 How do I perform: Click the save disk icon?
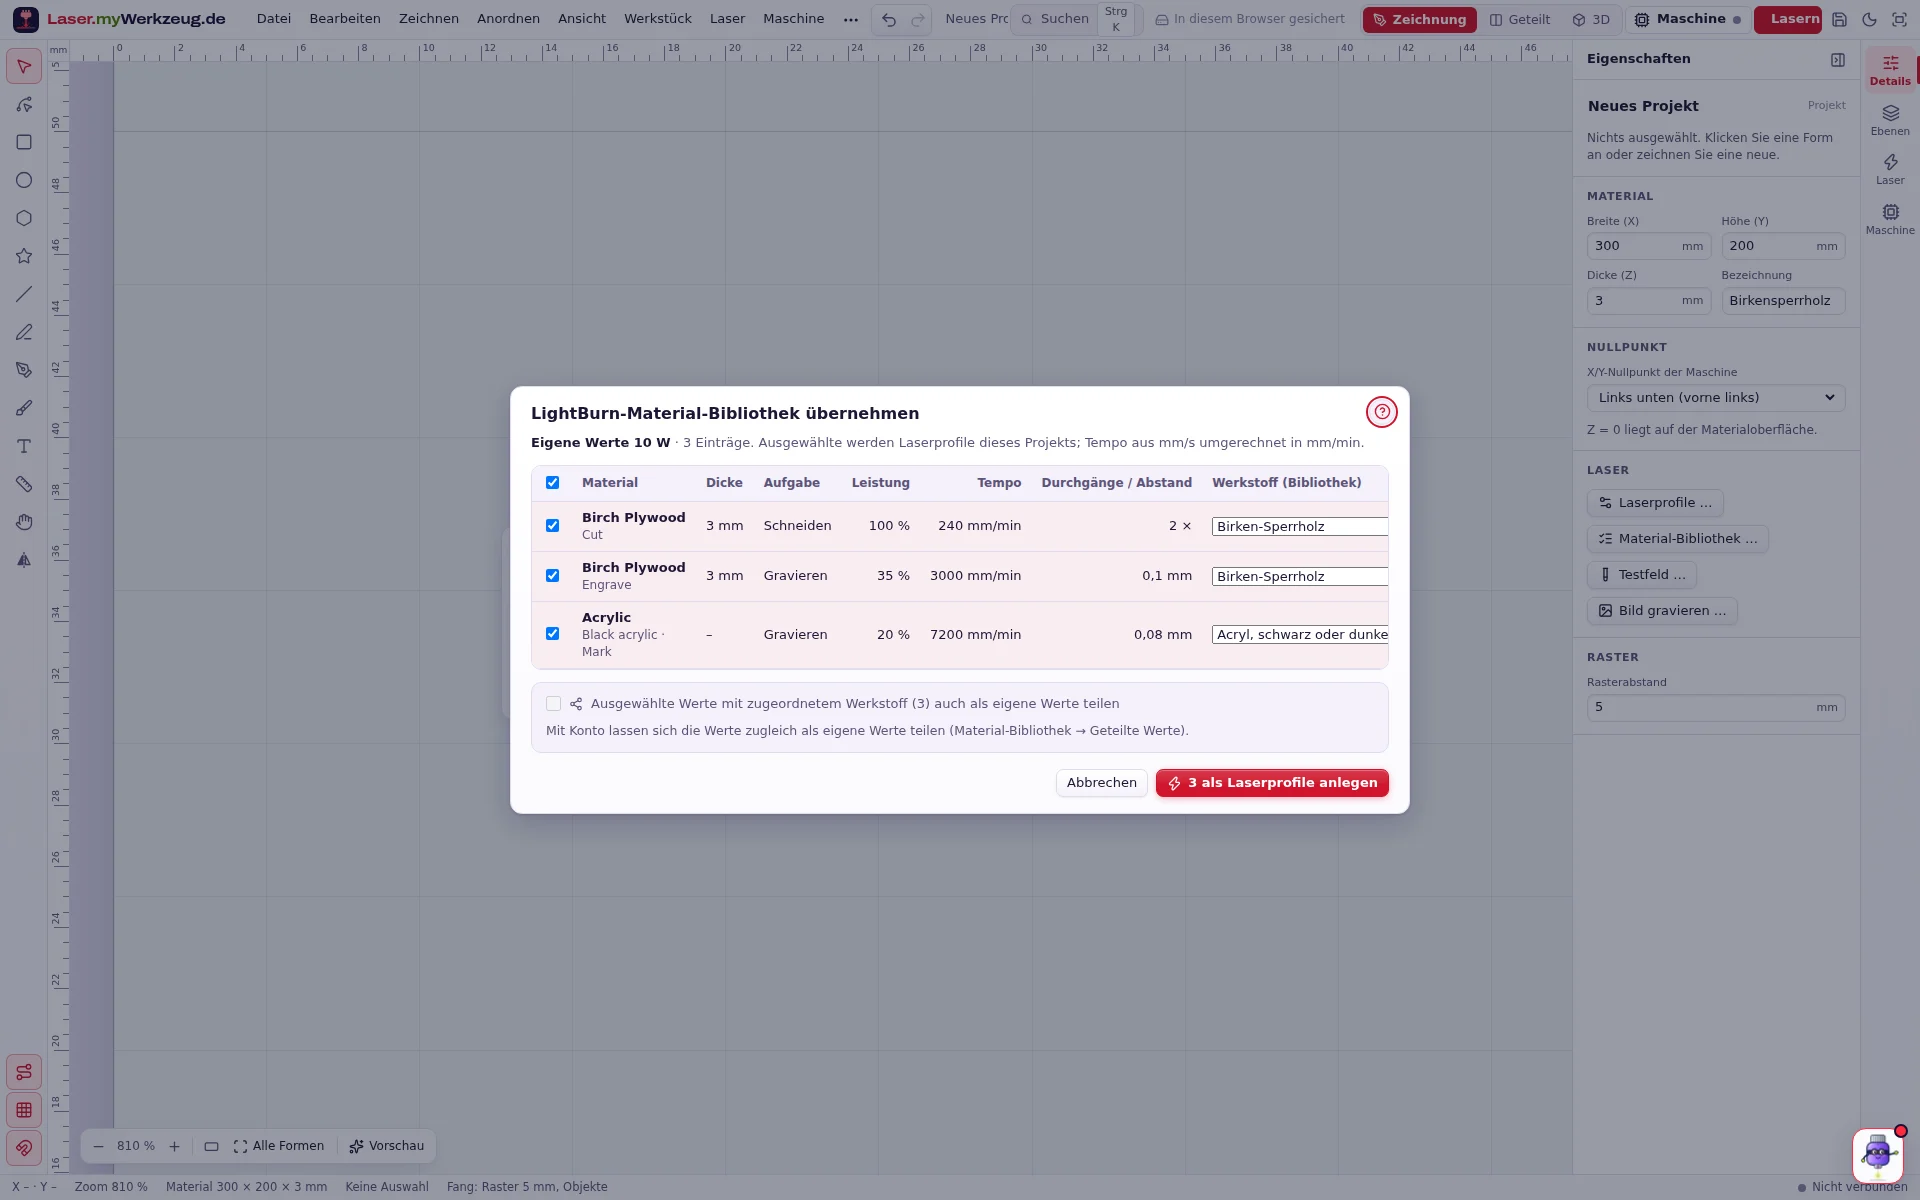(x=1839, y=19)
